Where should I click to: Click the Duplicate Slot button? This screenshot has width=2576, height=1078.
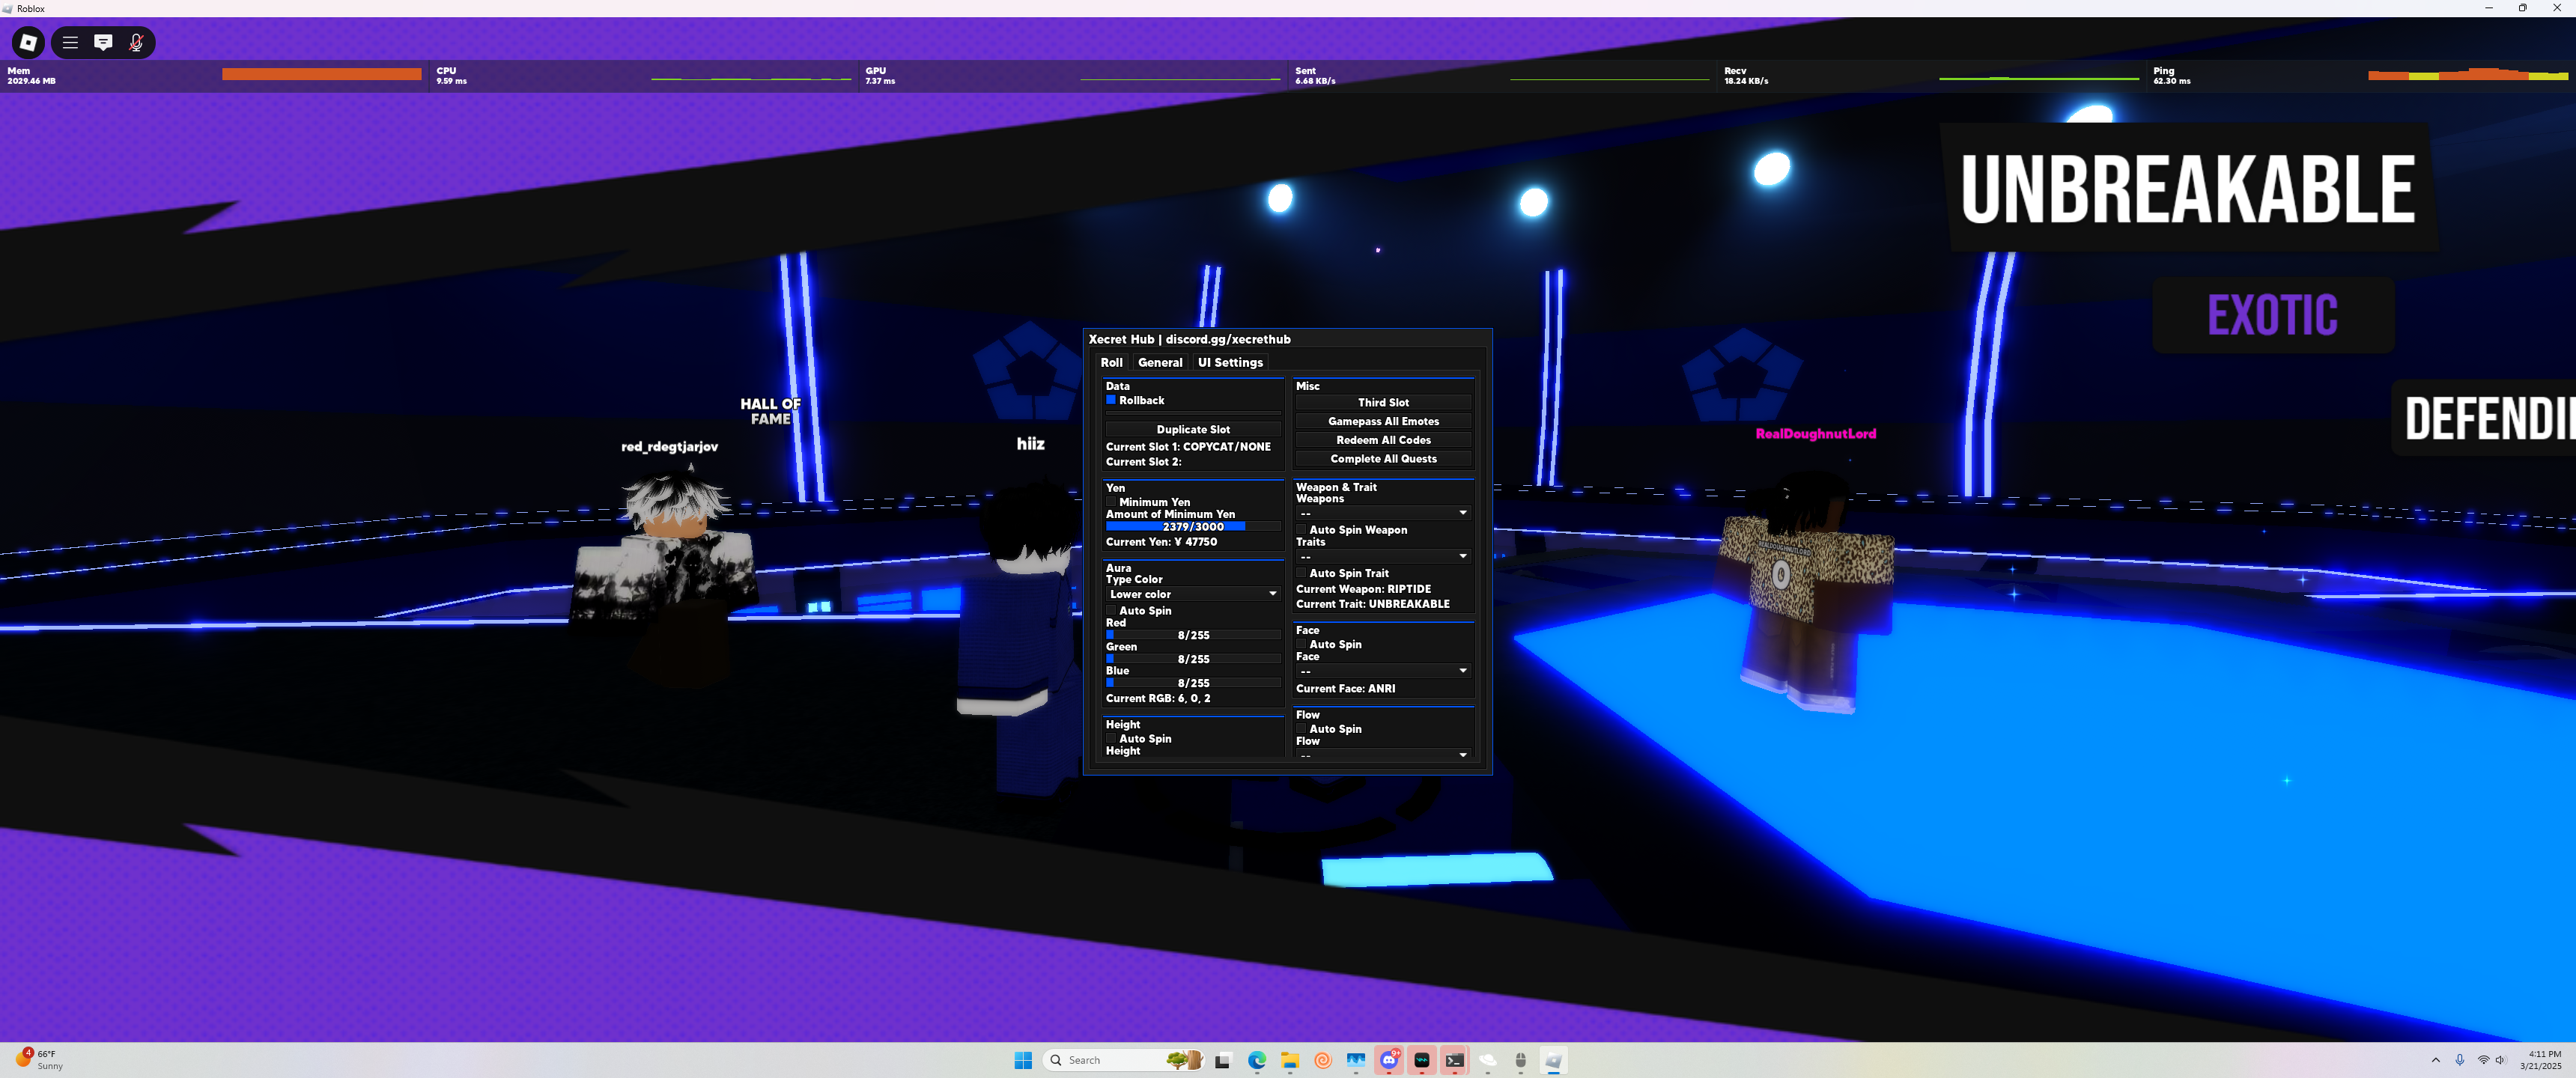point(1192,429)
